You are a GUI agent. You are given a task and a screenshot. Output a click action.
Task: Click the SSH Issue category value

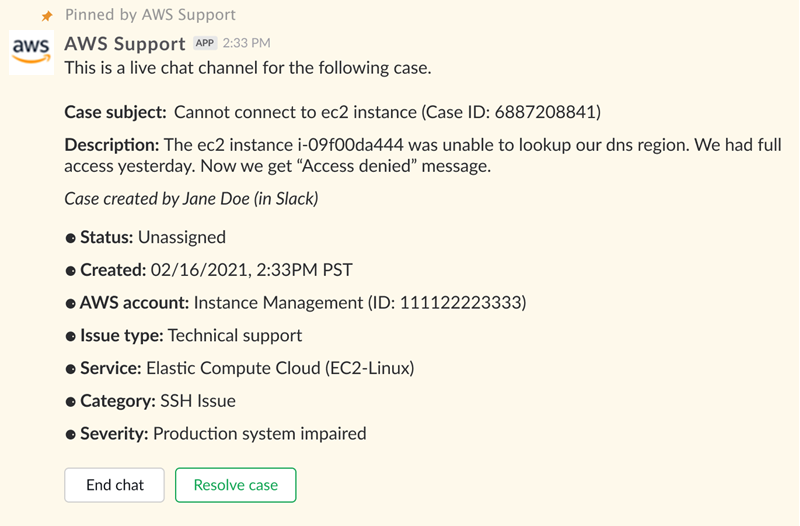point(198,401)
